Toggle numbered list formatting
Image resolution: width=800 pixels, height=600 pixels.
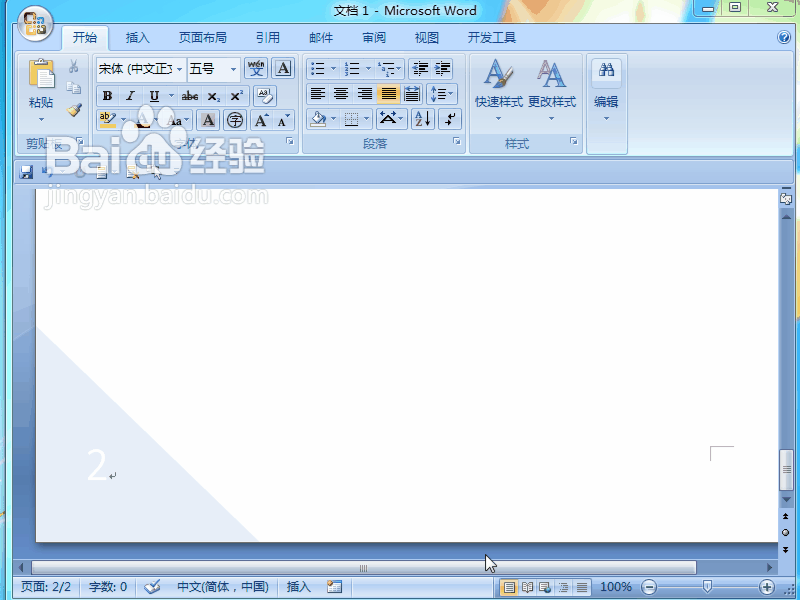pyautogui.click(x=352, y=67)
